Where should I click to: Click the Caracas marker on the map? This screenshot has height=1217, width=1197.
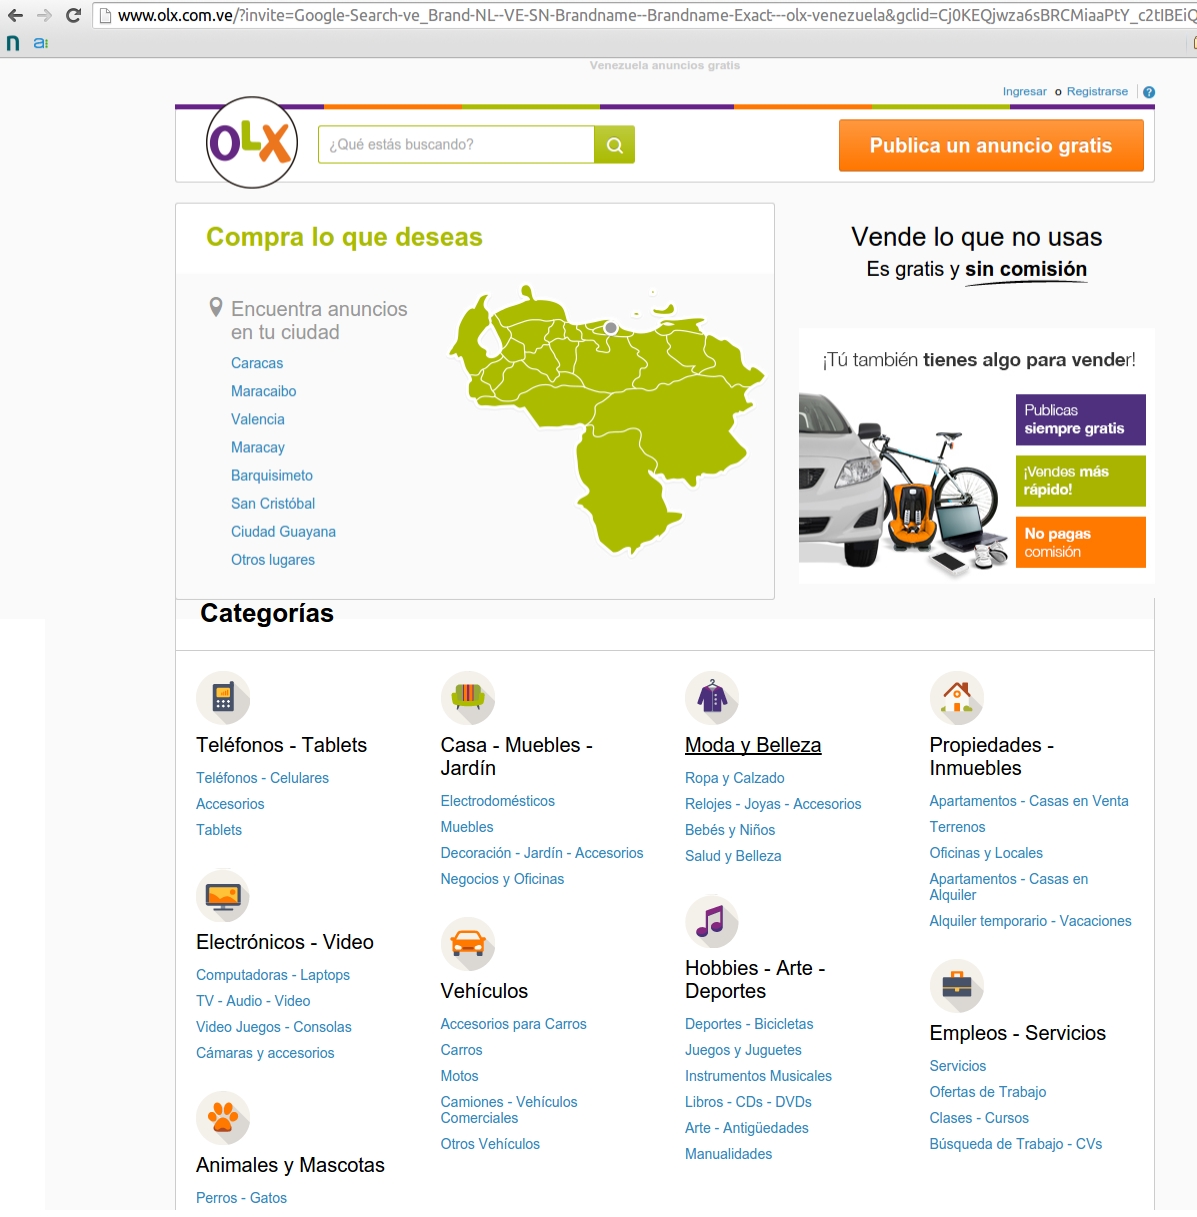point(611,327)
